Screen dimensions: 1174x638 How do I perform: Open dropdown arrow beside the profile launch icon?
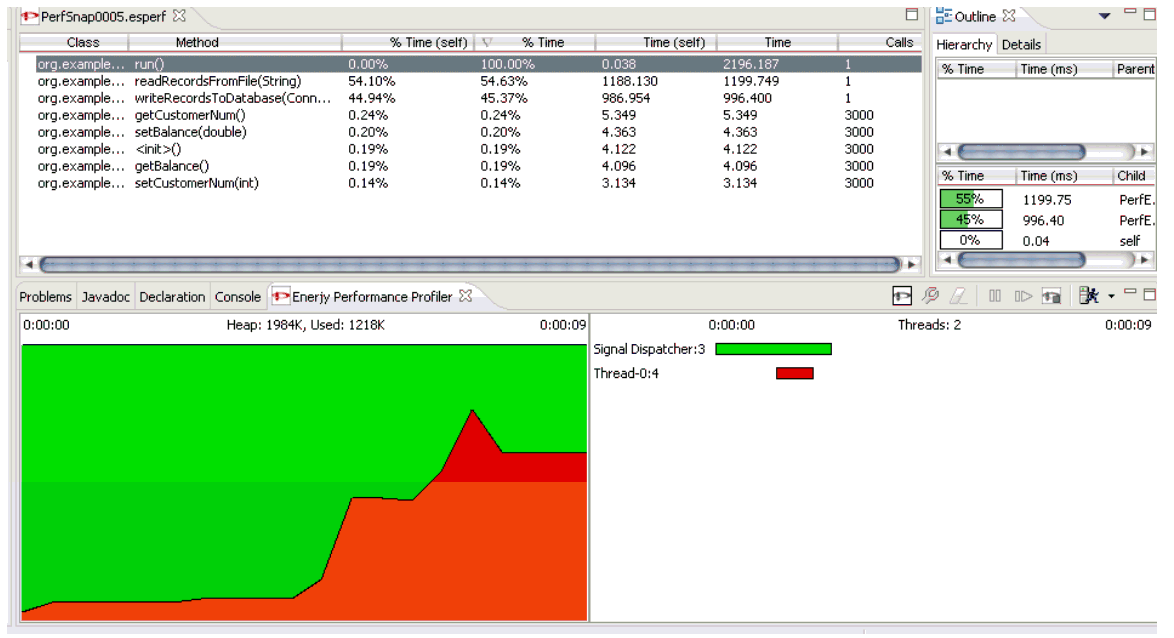[1110, 297]
